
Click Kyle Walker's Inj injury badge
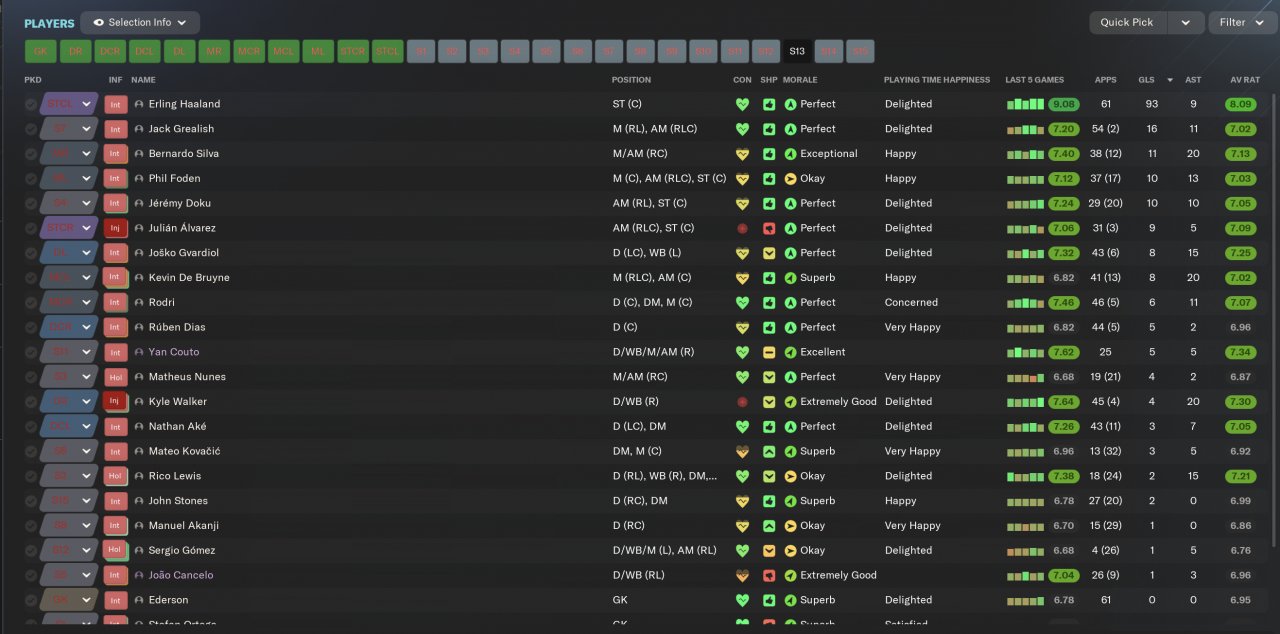[115, 401]
